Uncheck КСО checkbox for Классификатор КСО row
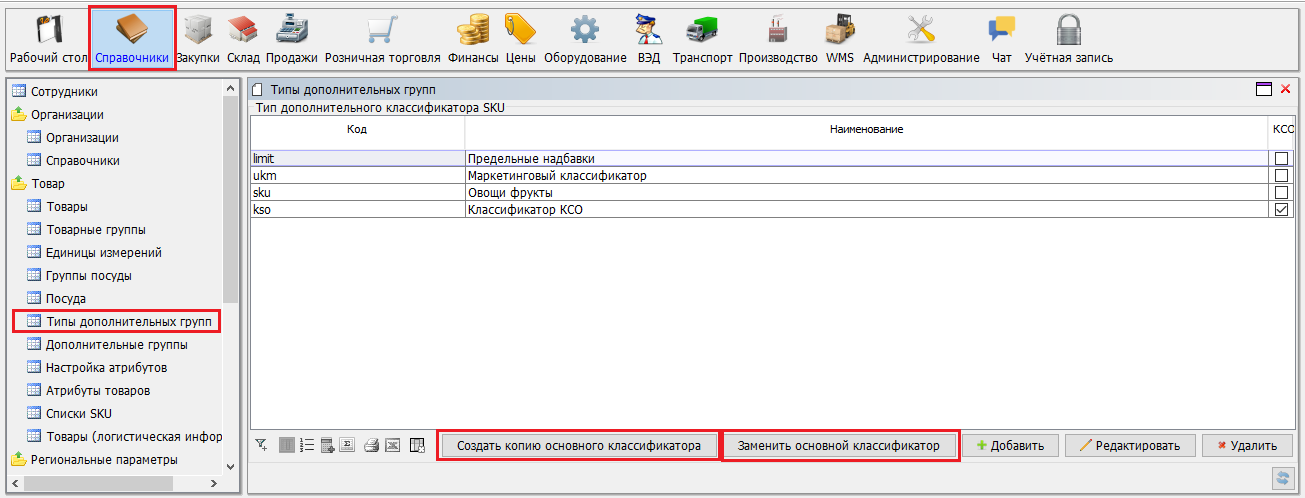 tap(1281, 210)
